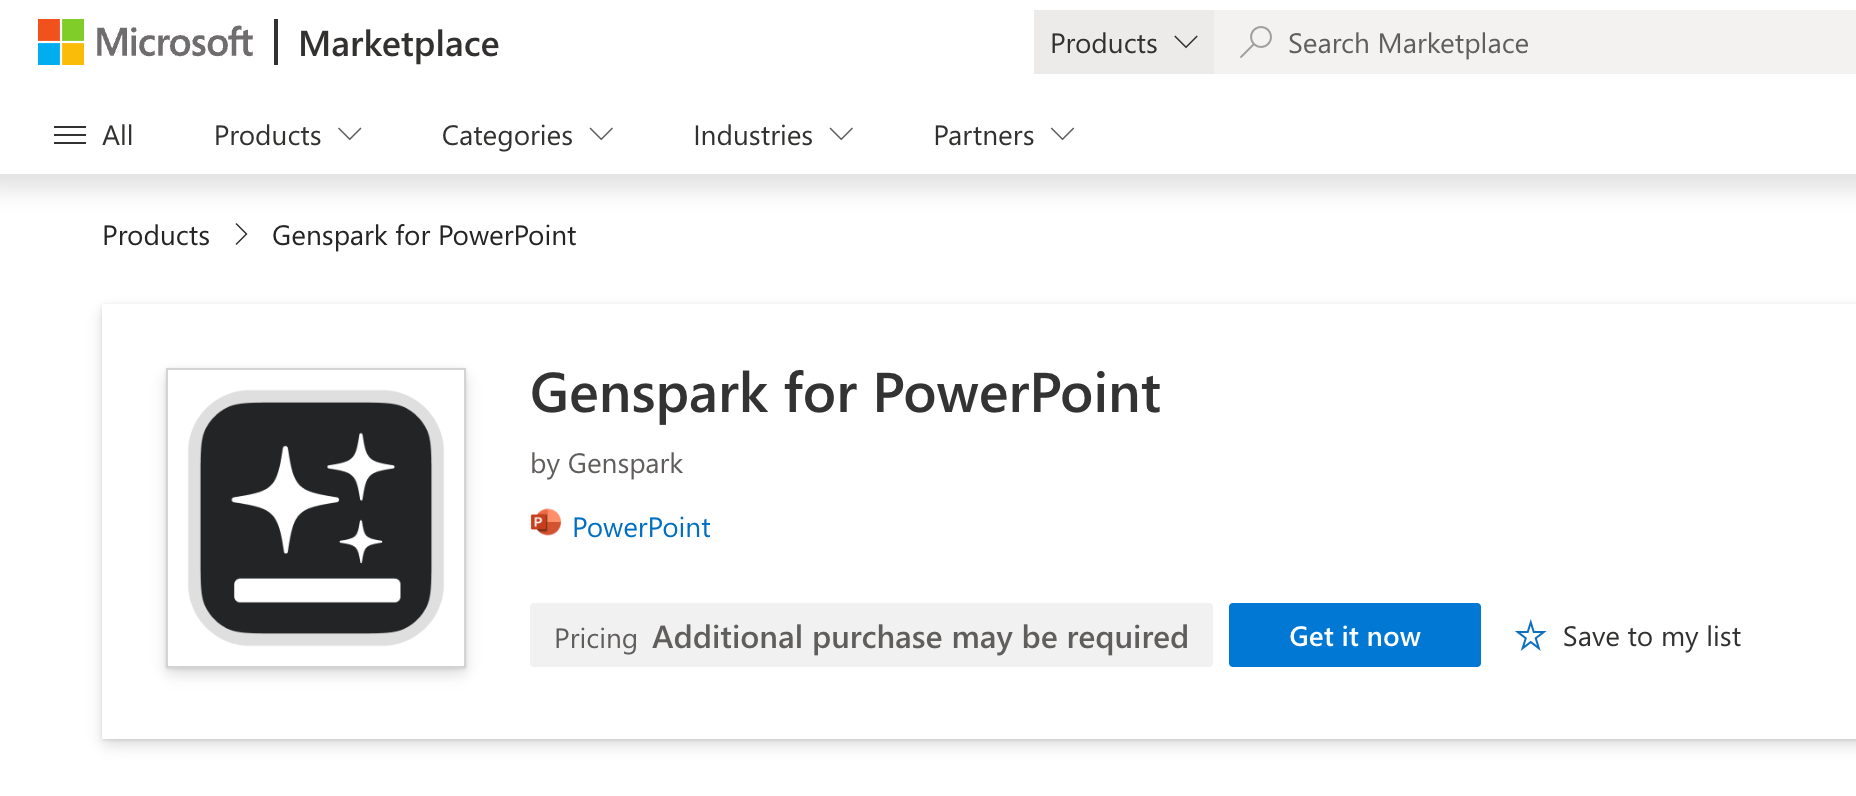Screen dimensions: 1856x796
Task: Open the PowerPoint product link
Action: click(641, 527)
